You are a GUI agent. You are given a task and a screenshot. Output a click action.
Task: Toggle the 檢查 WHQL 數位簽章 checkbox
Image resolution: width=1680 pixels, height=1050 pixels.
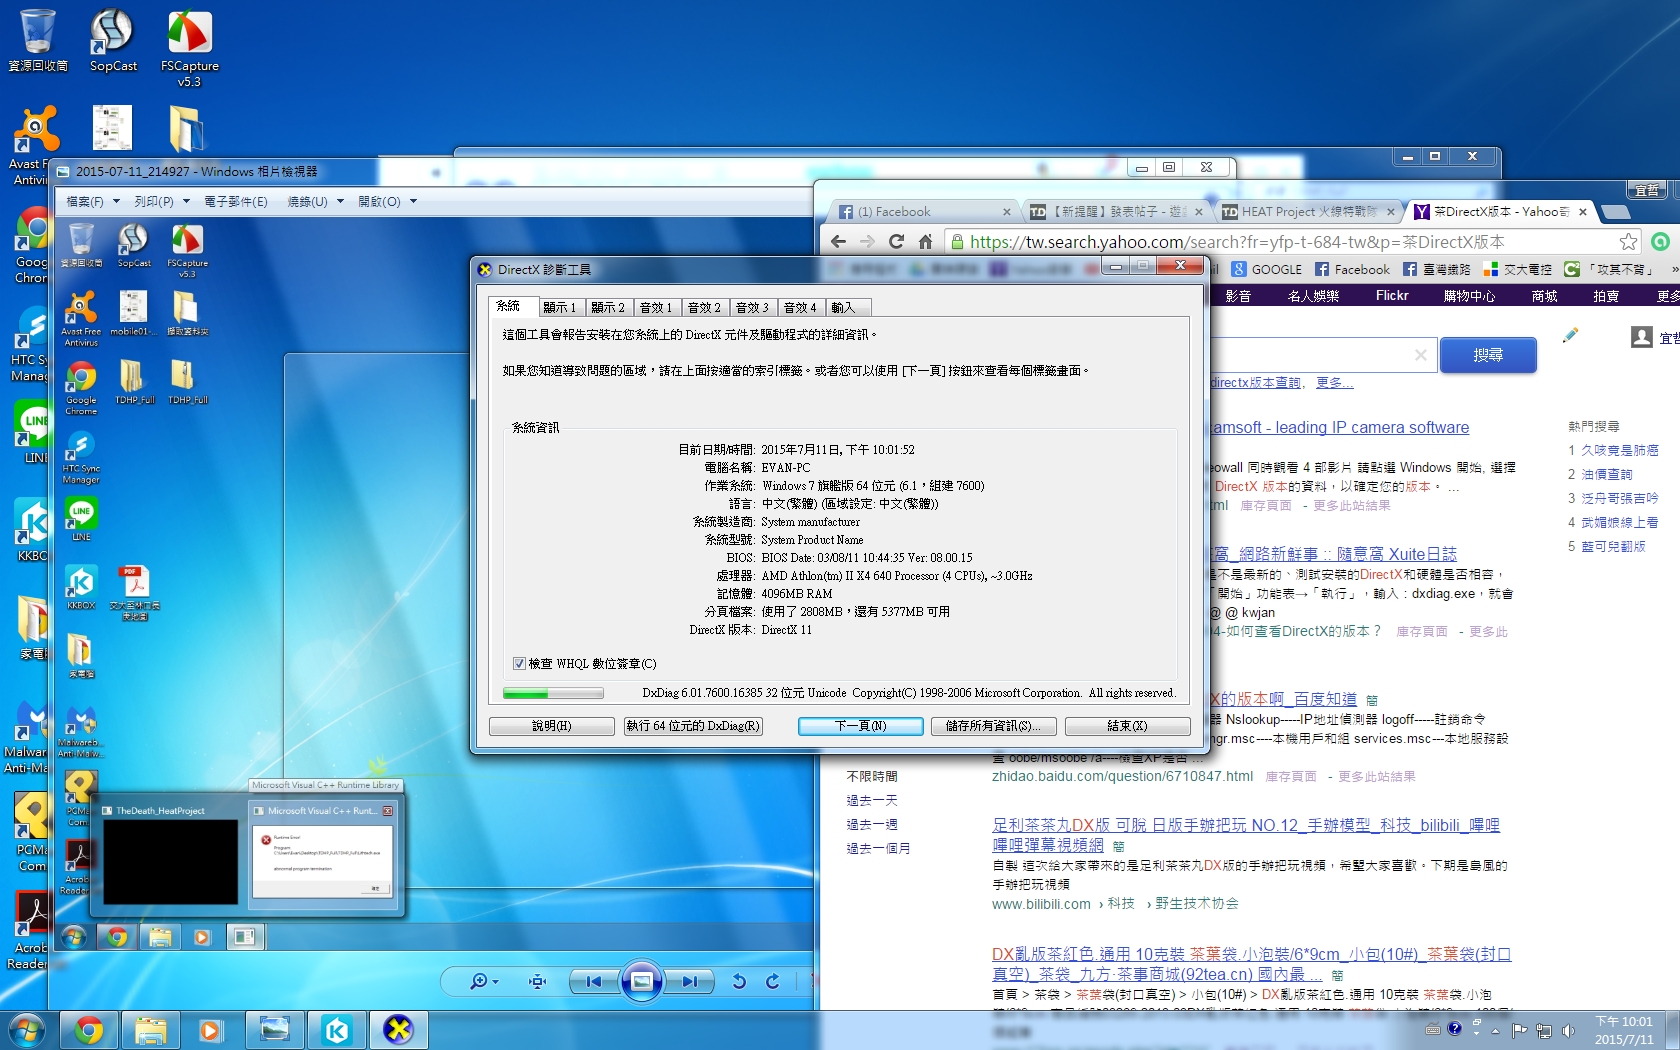519,663
